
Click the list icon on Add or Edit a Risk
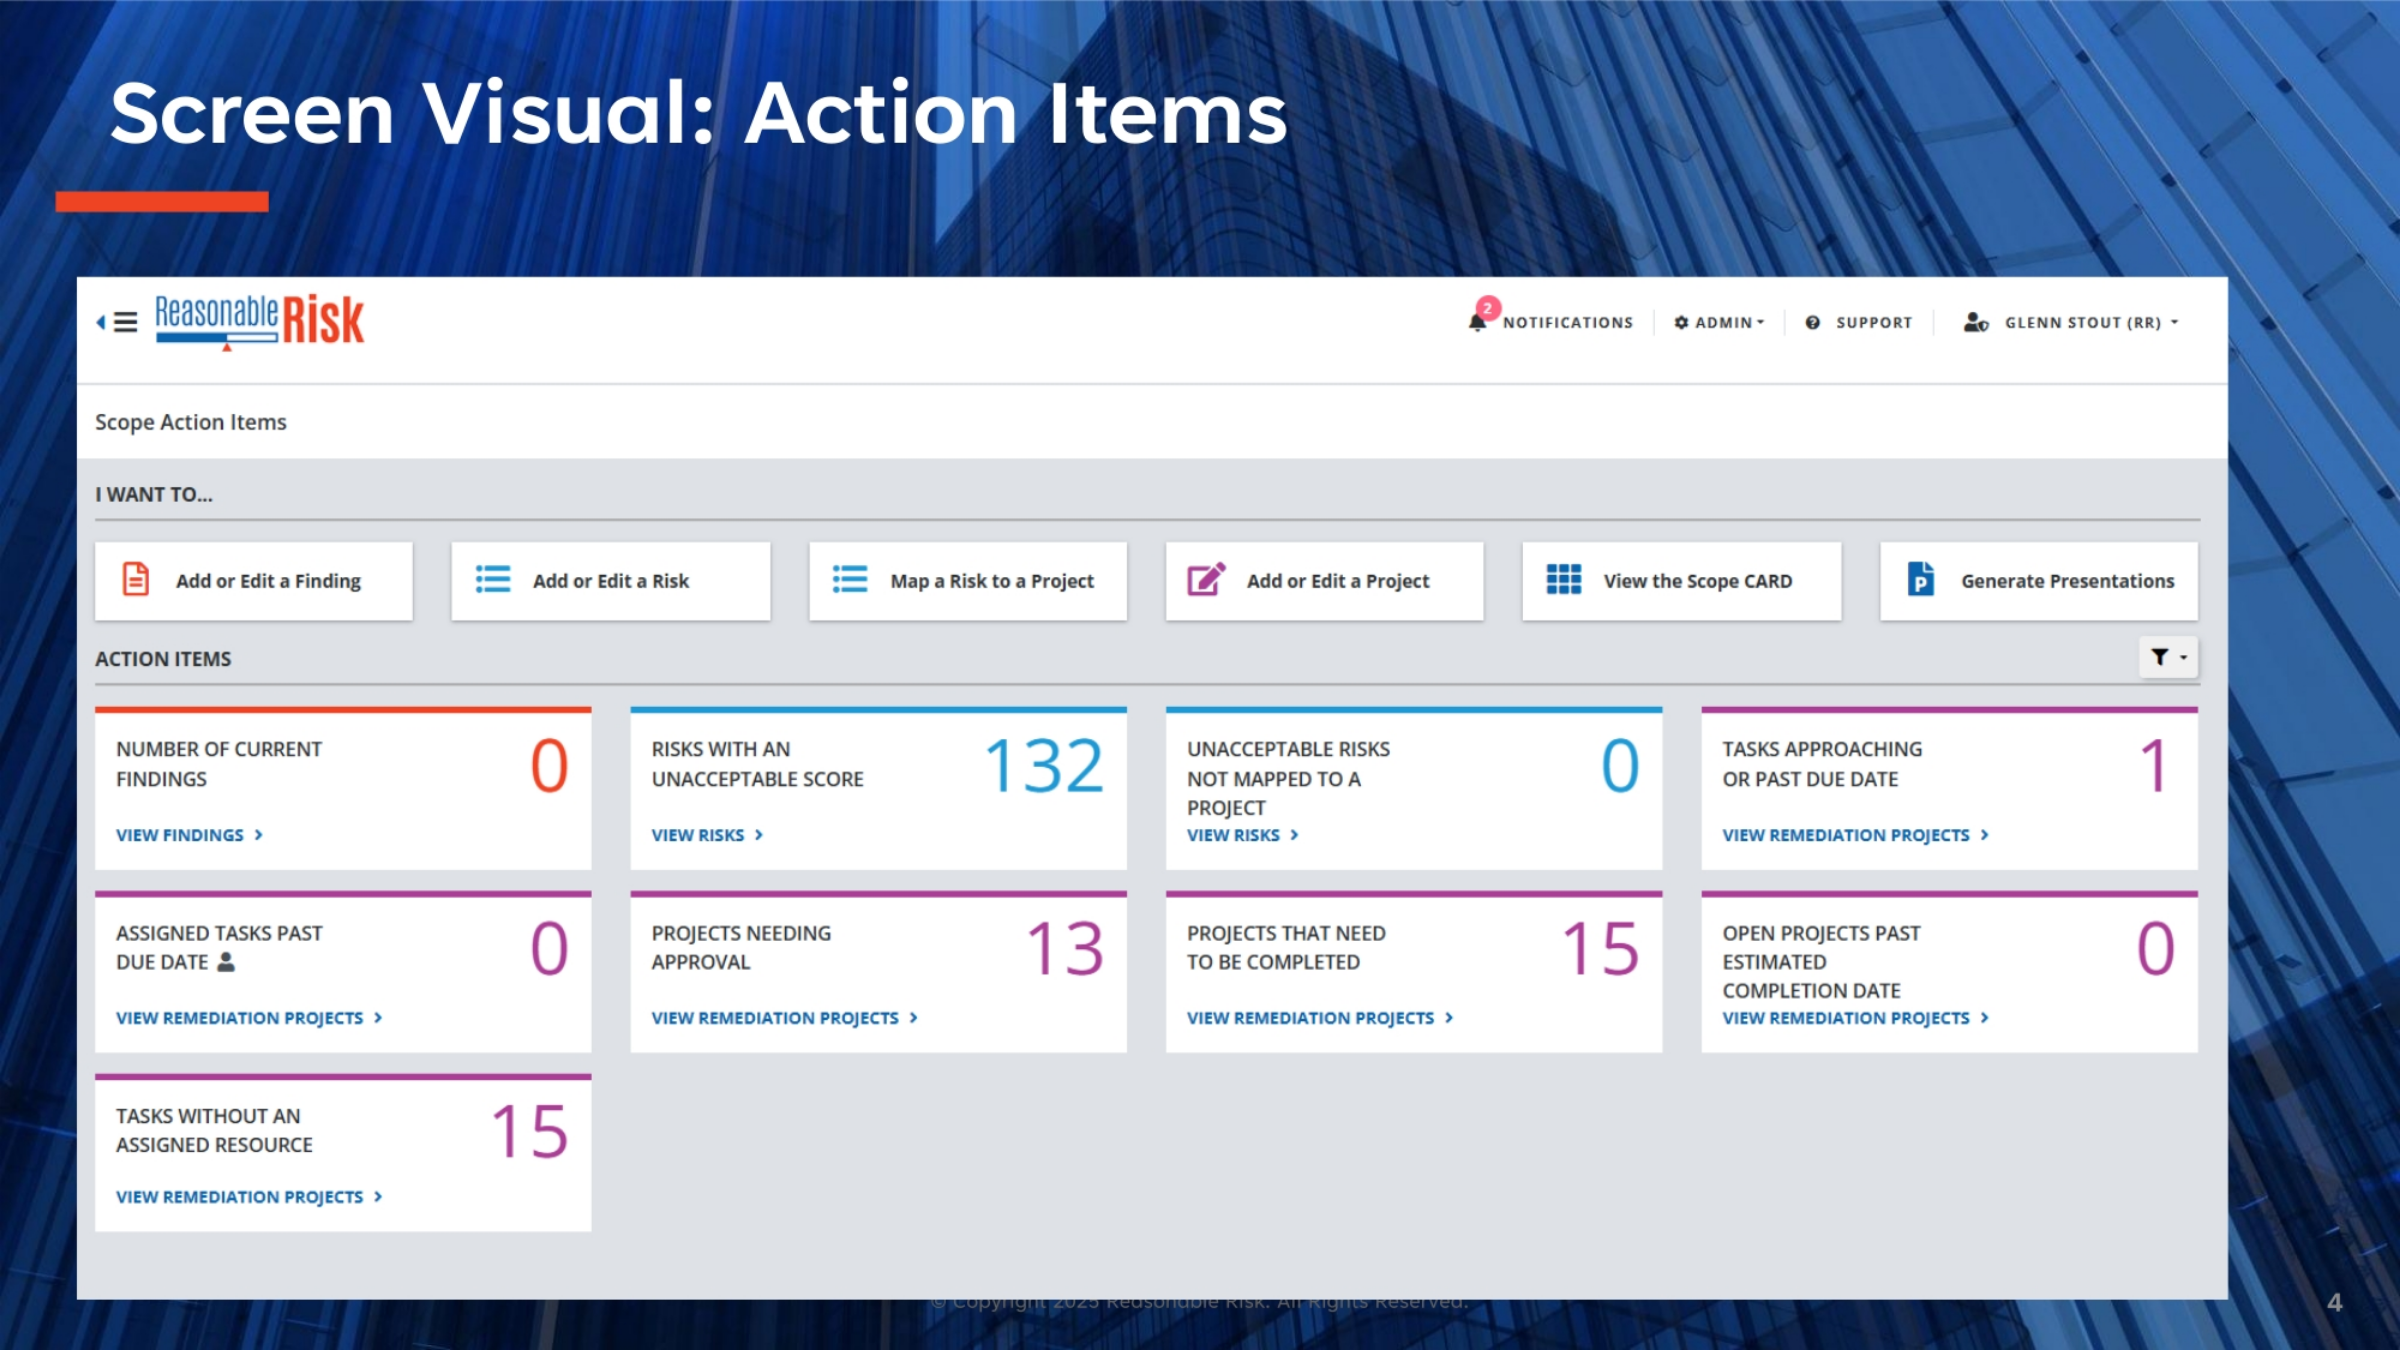click(492, 580)
